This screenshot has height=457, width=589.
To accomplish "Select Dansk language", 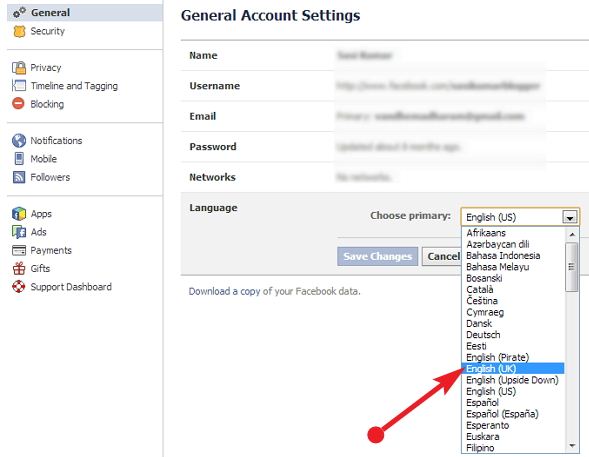I will pyautogui.click(x=512, y=323).
